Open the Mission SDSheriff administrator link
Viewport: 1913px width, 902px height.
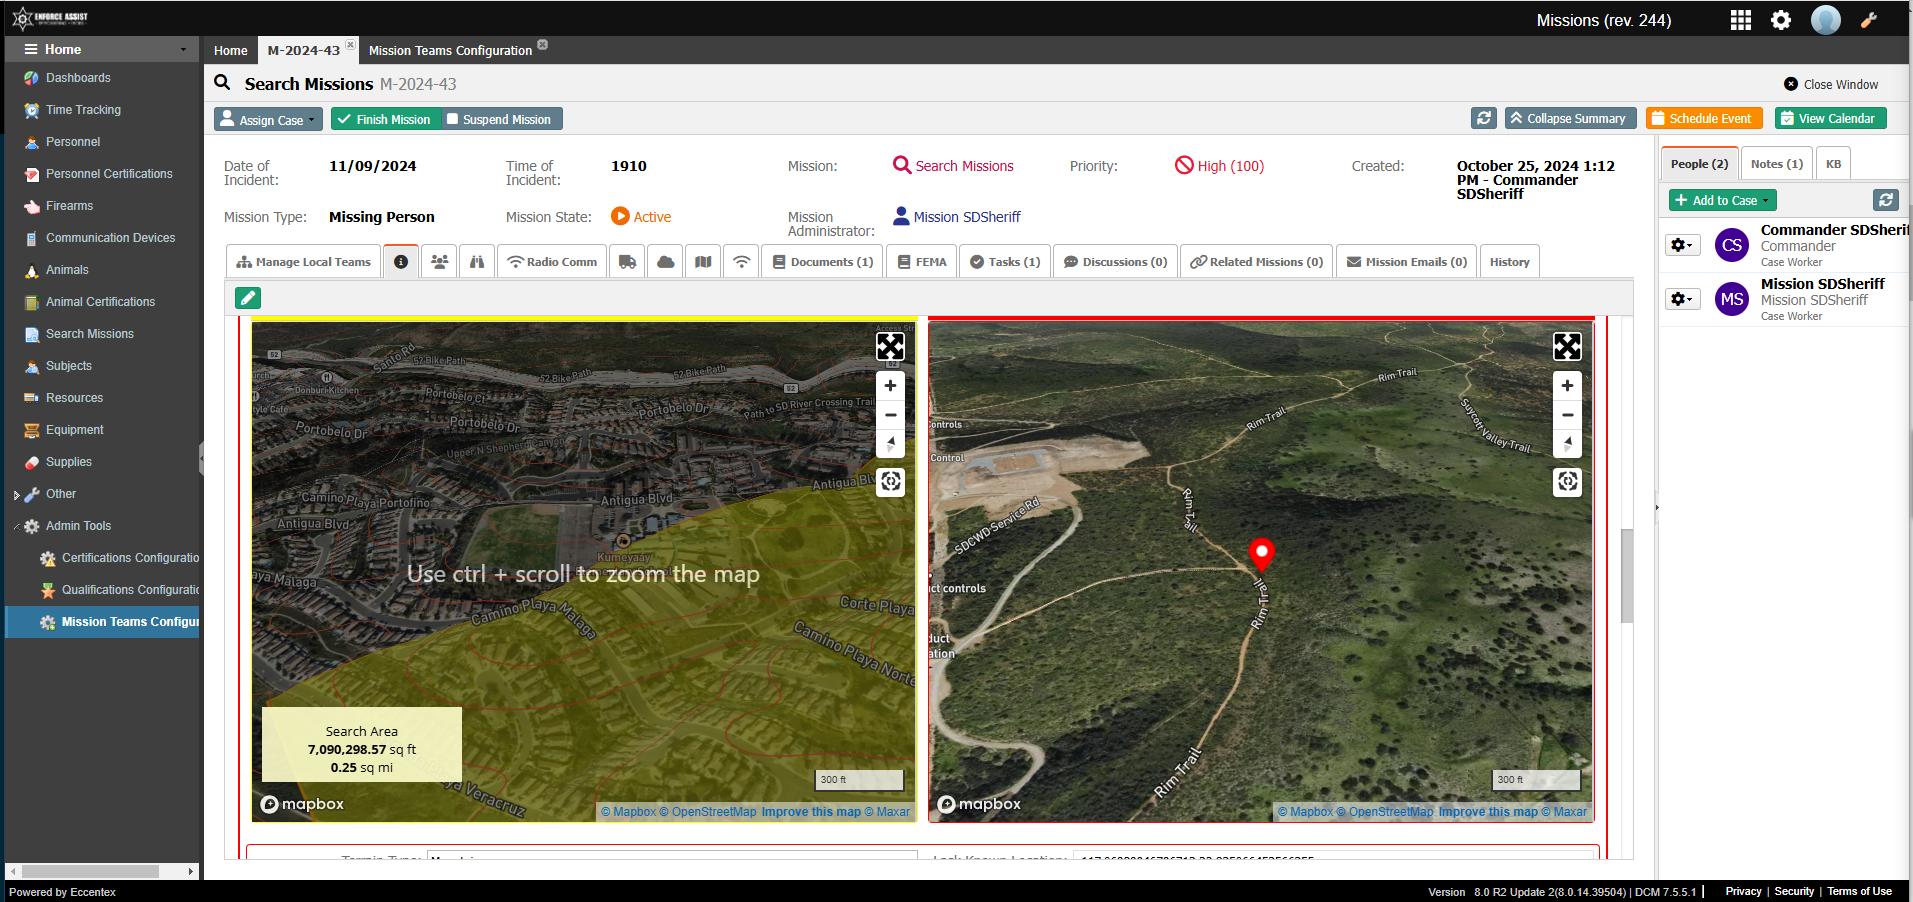click(x=957, y=217)
